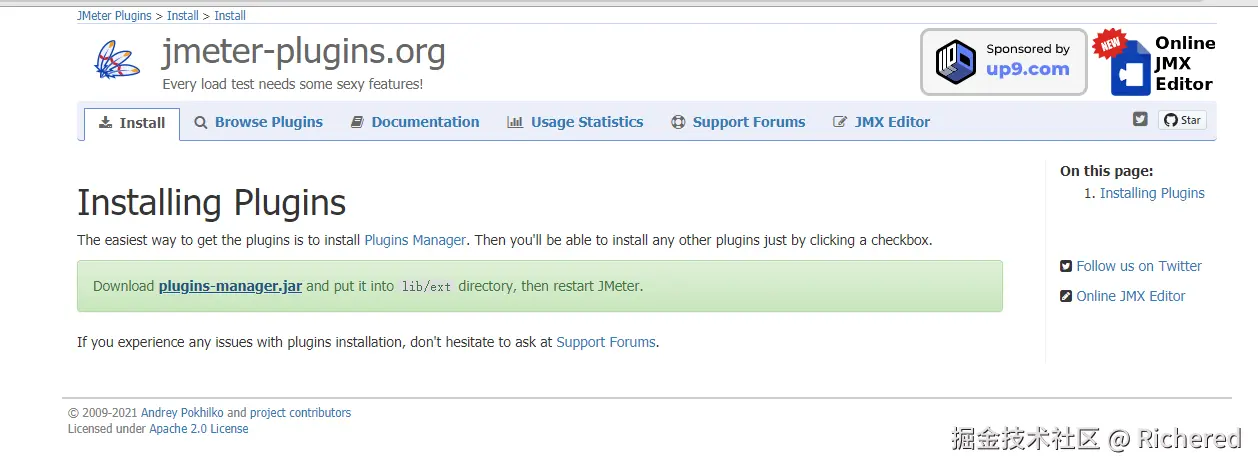
Task: Click the magnifier icon on Browse Plugins
Action: tap(201, 122)
